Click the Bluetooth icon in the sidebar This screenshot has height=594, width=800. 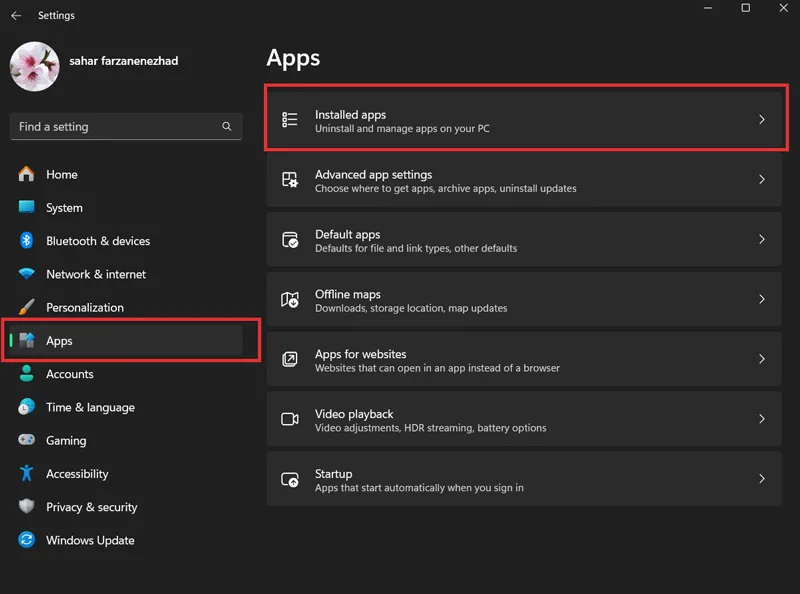pyautogui.click(x=27, y=240)
